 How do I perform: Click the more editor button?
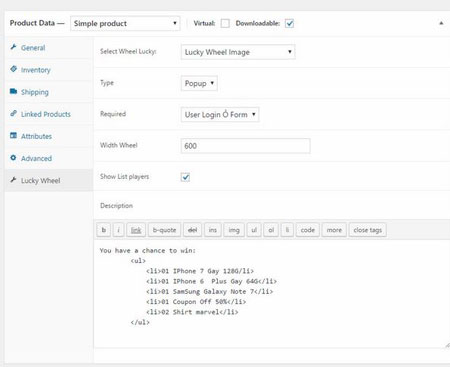[334, 230]
